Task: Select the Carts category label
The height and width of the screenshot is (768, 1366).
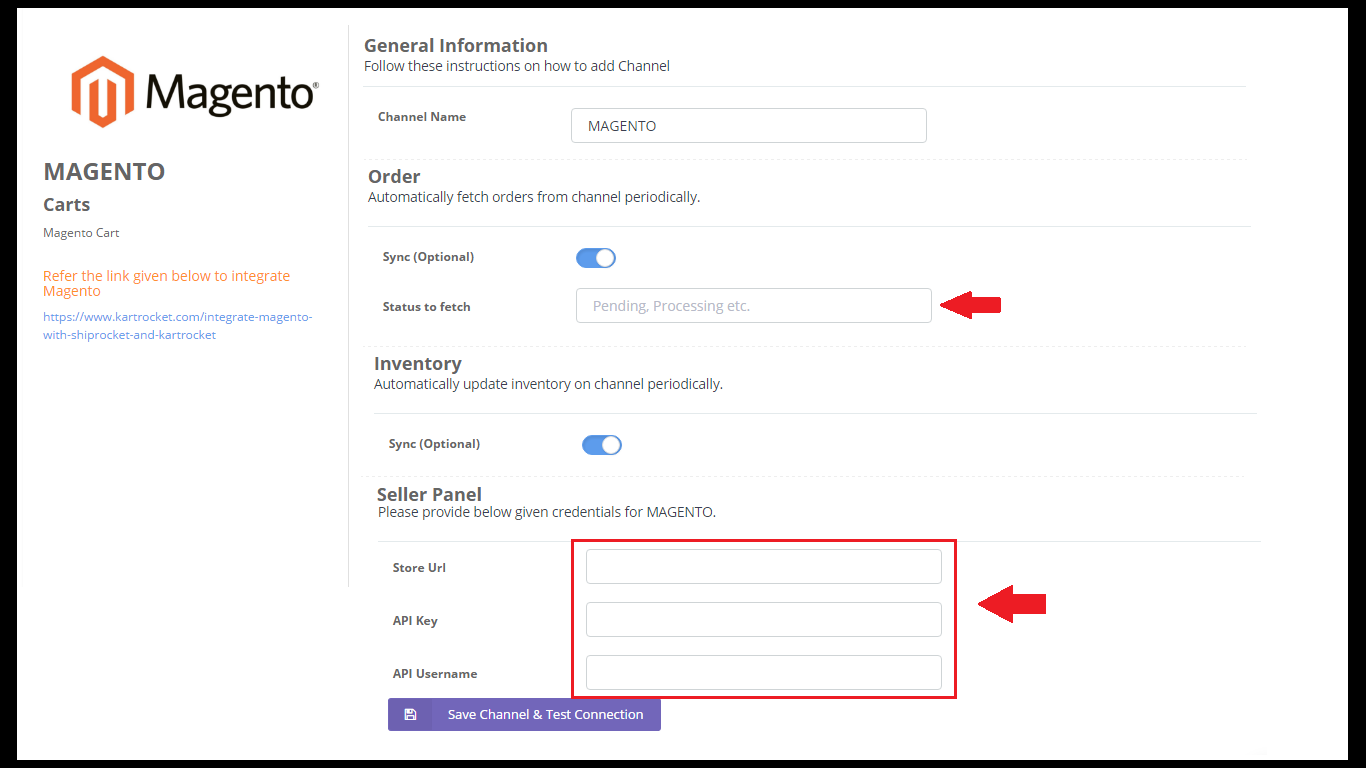Action: [67, 205]
